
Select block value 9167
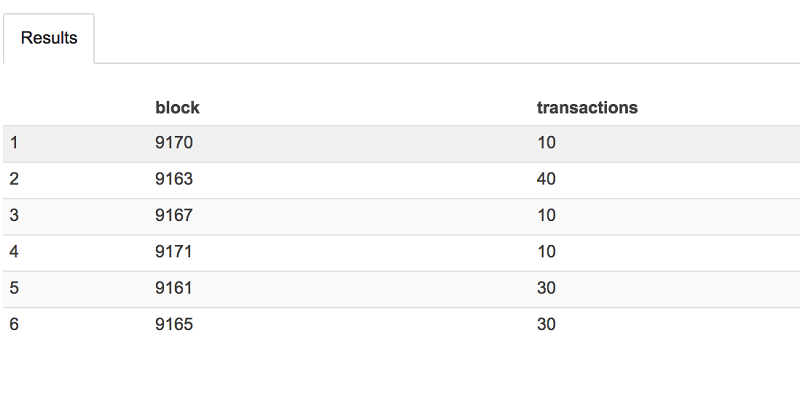click(174, 215)
